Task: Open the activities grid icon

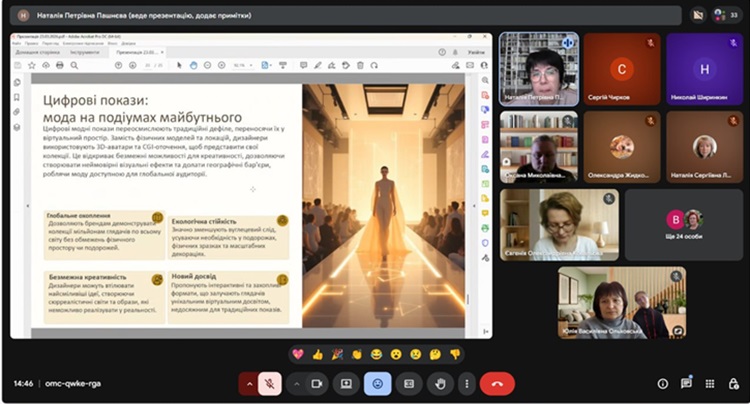Action: point(709,383)
